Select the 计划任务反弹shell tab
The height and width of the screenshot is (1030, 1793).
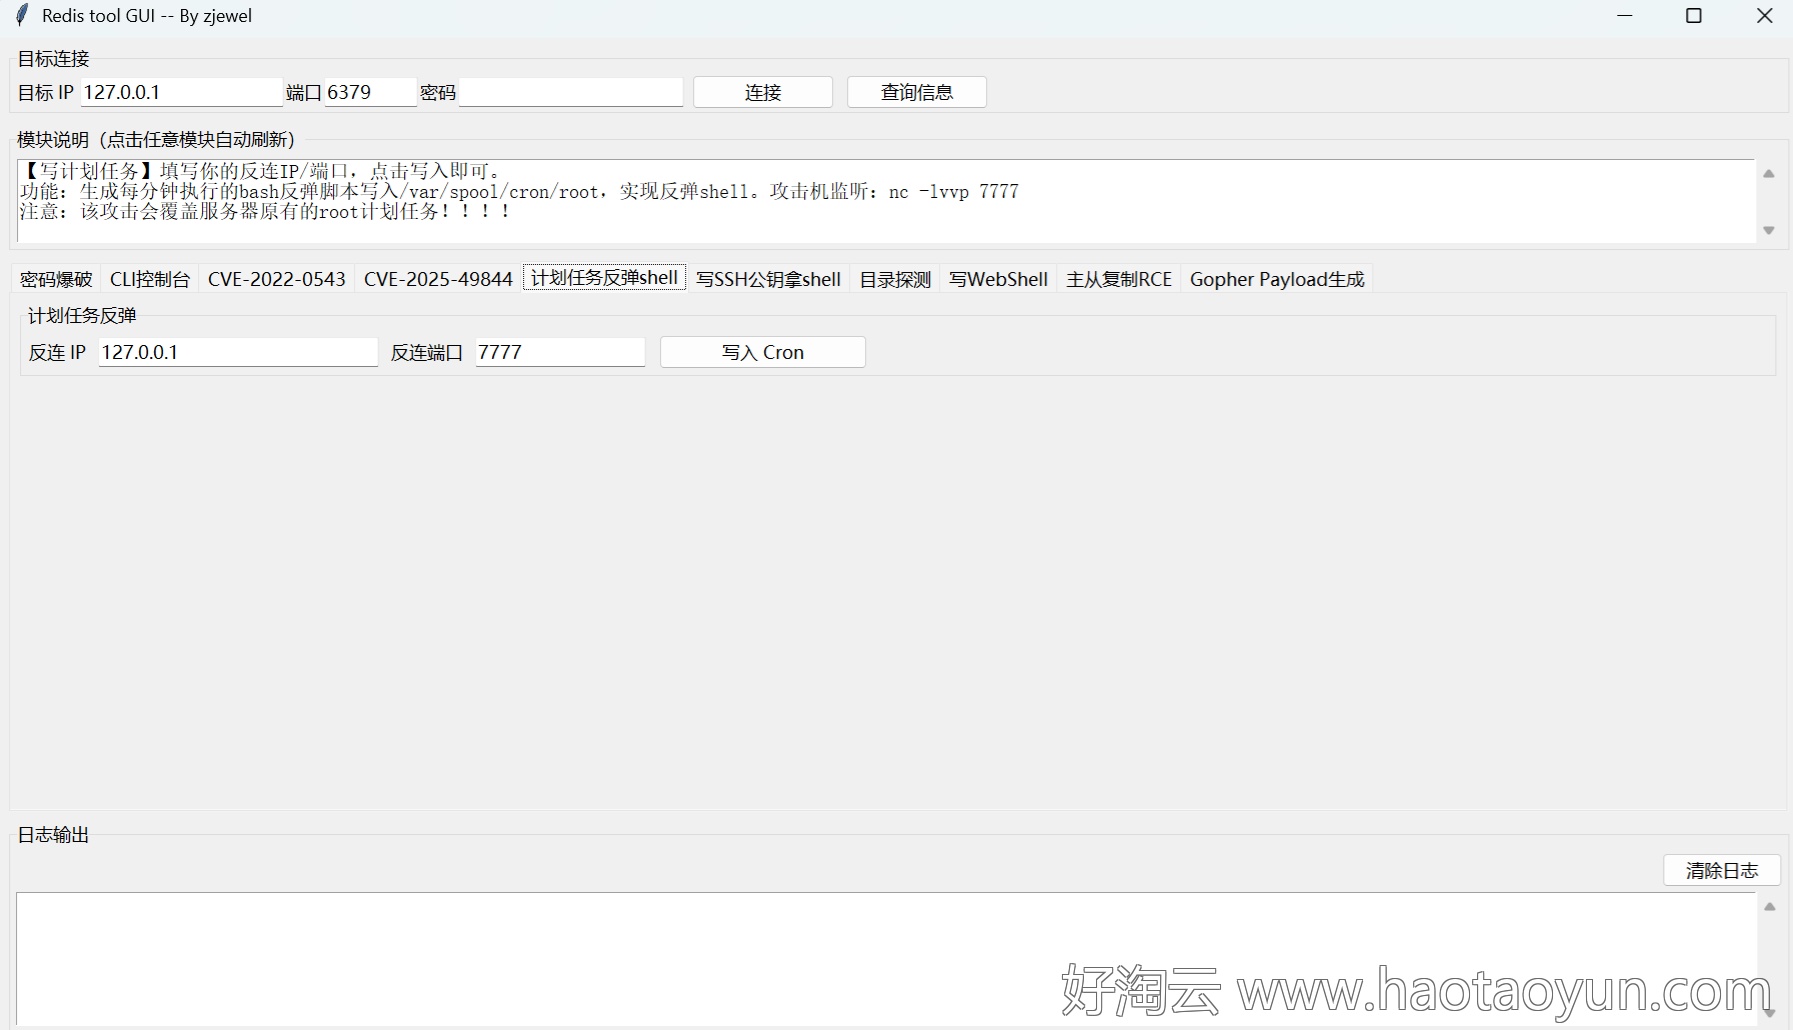tap(604, 278)
